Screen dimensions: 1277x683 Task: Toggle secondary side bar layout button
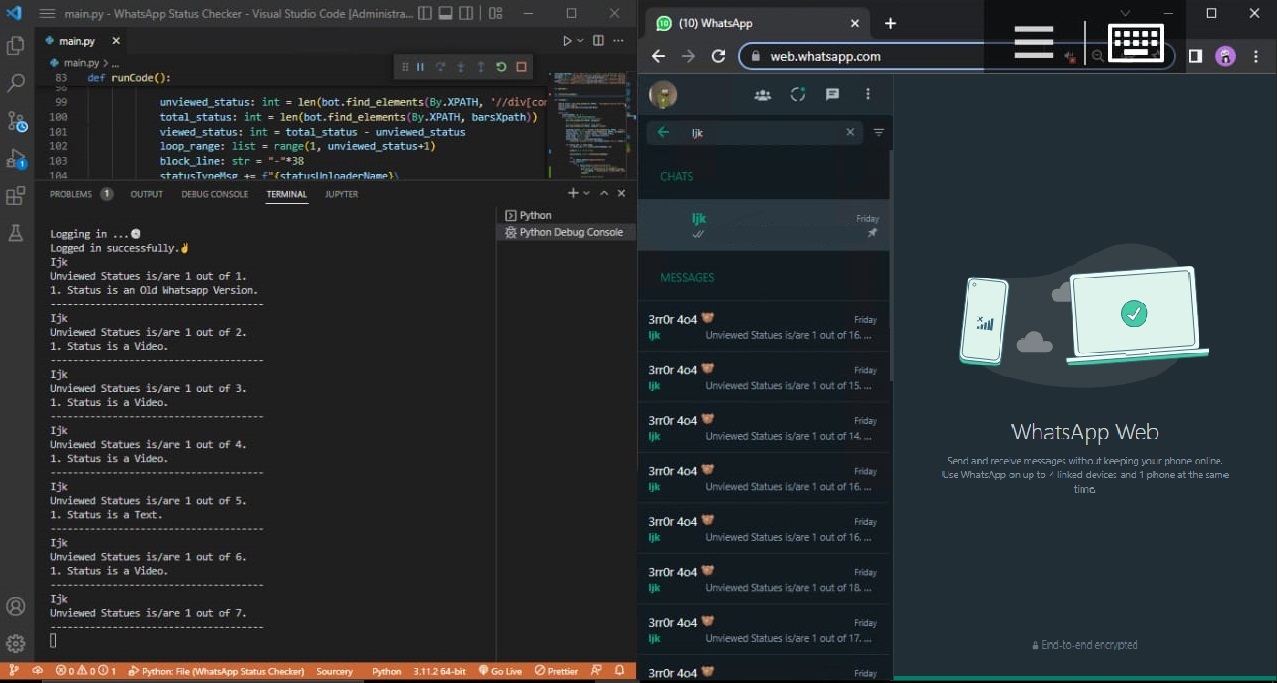467,14
